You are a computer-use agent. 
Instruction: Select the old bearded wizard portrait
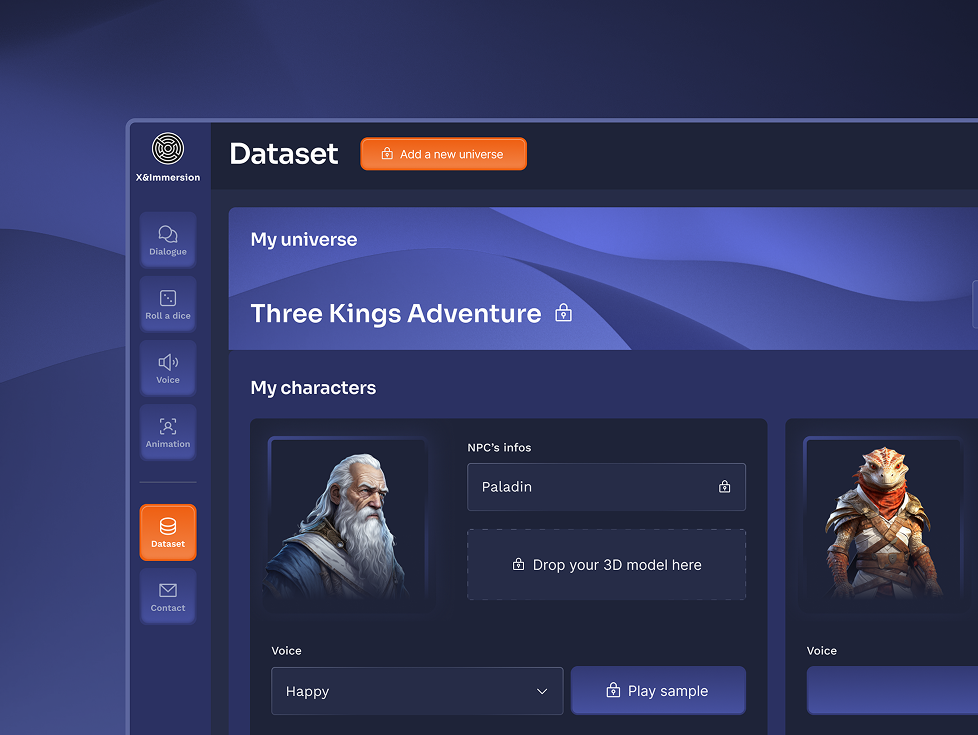pos(347,519)
